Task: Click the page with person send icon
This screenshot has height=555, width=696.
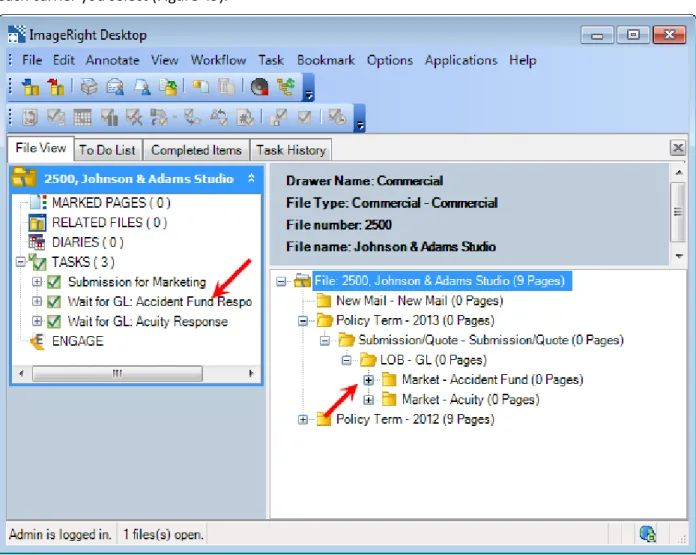Action: pos(142,87)
